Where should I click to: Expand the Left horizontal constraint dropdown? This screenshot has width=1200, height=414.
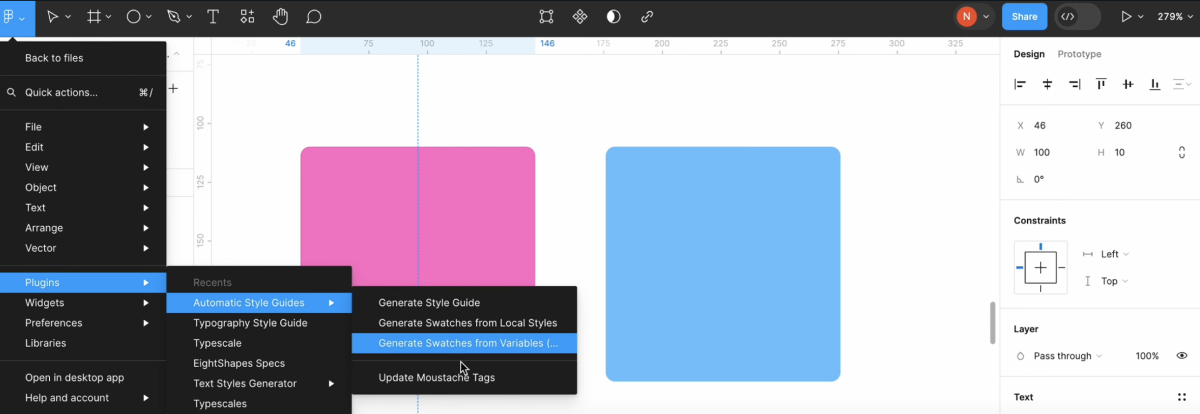[x=1114, y=254]
